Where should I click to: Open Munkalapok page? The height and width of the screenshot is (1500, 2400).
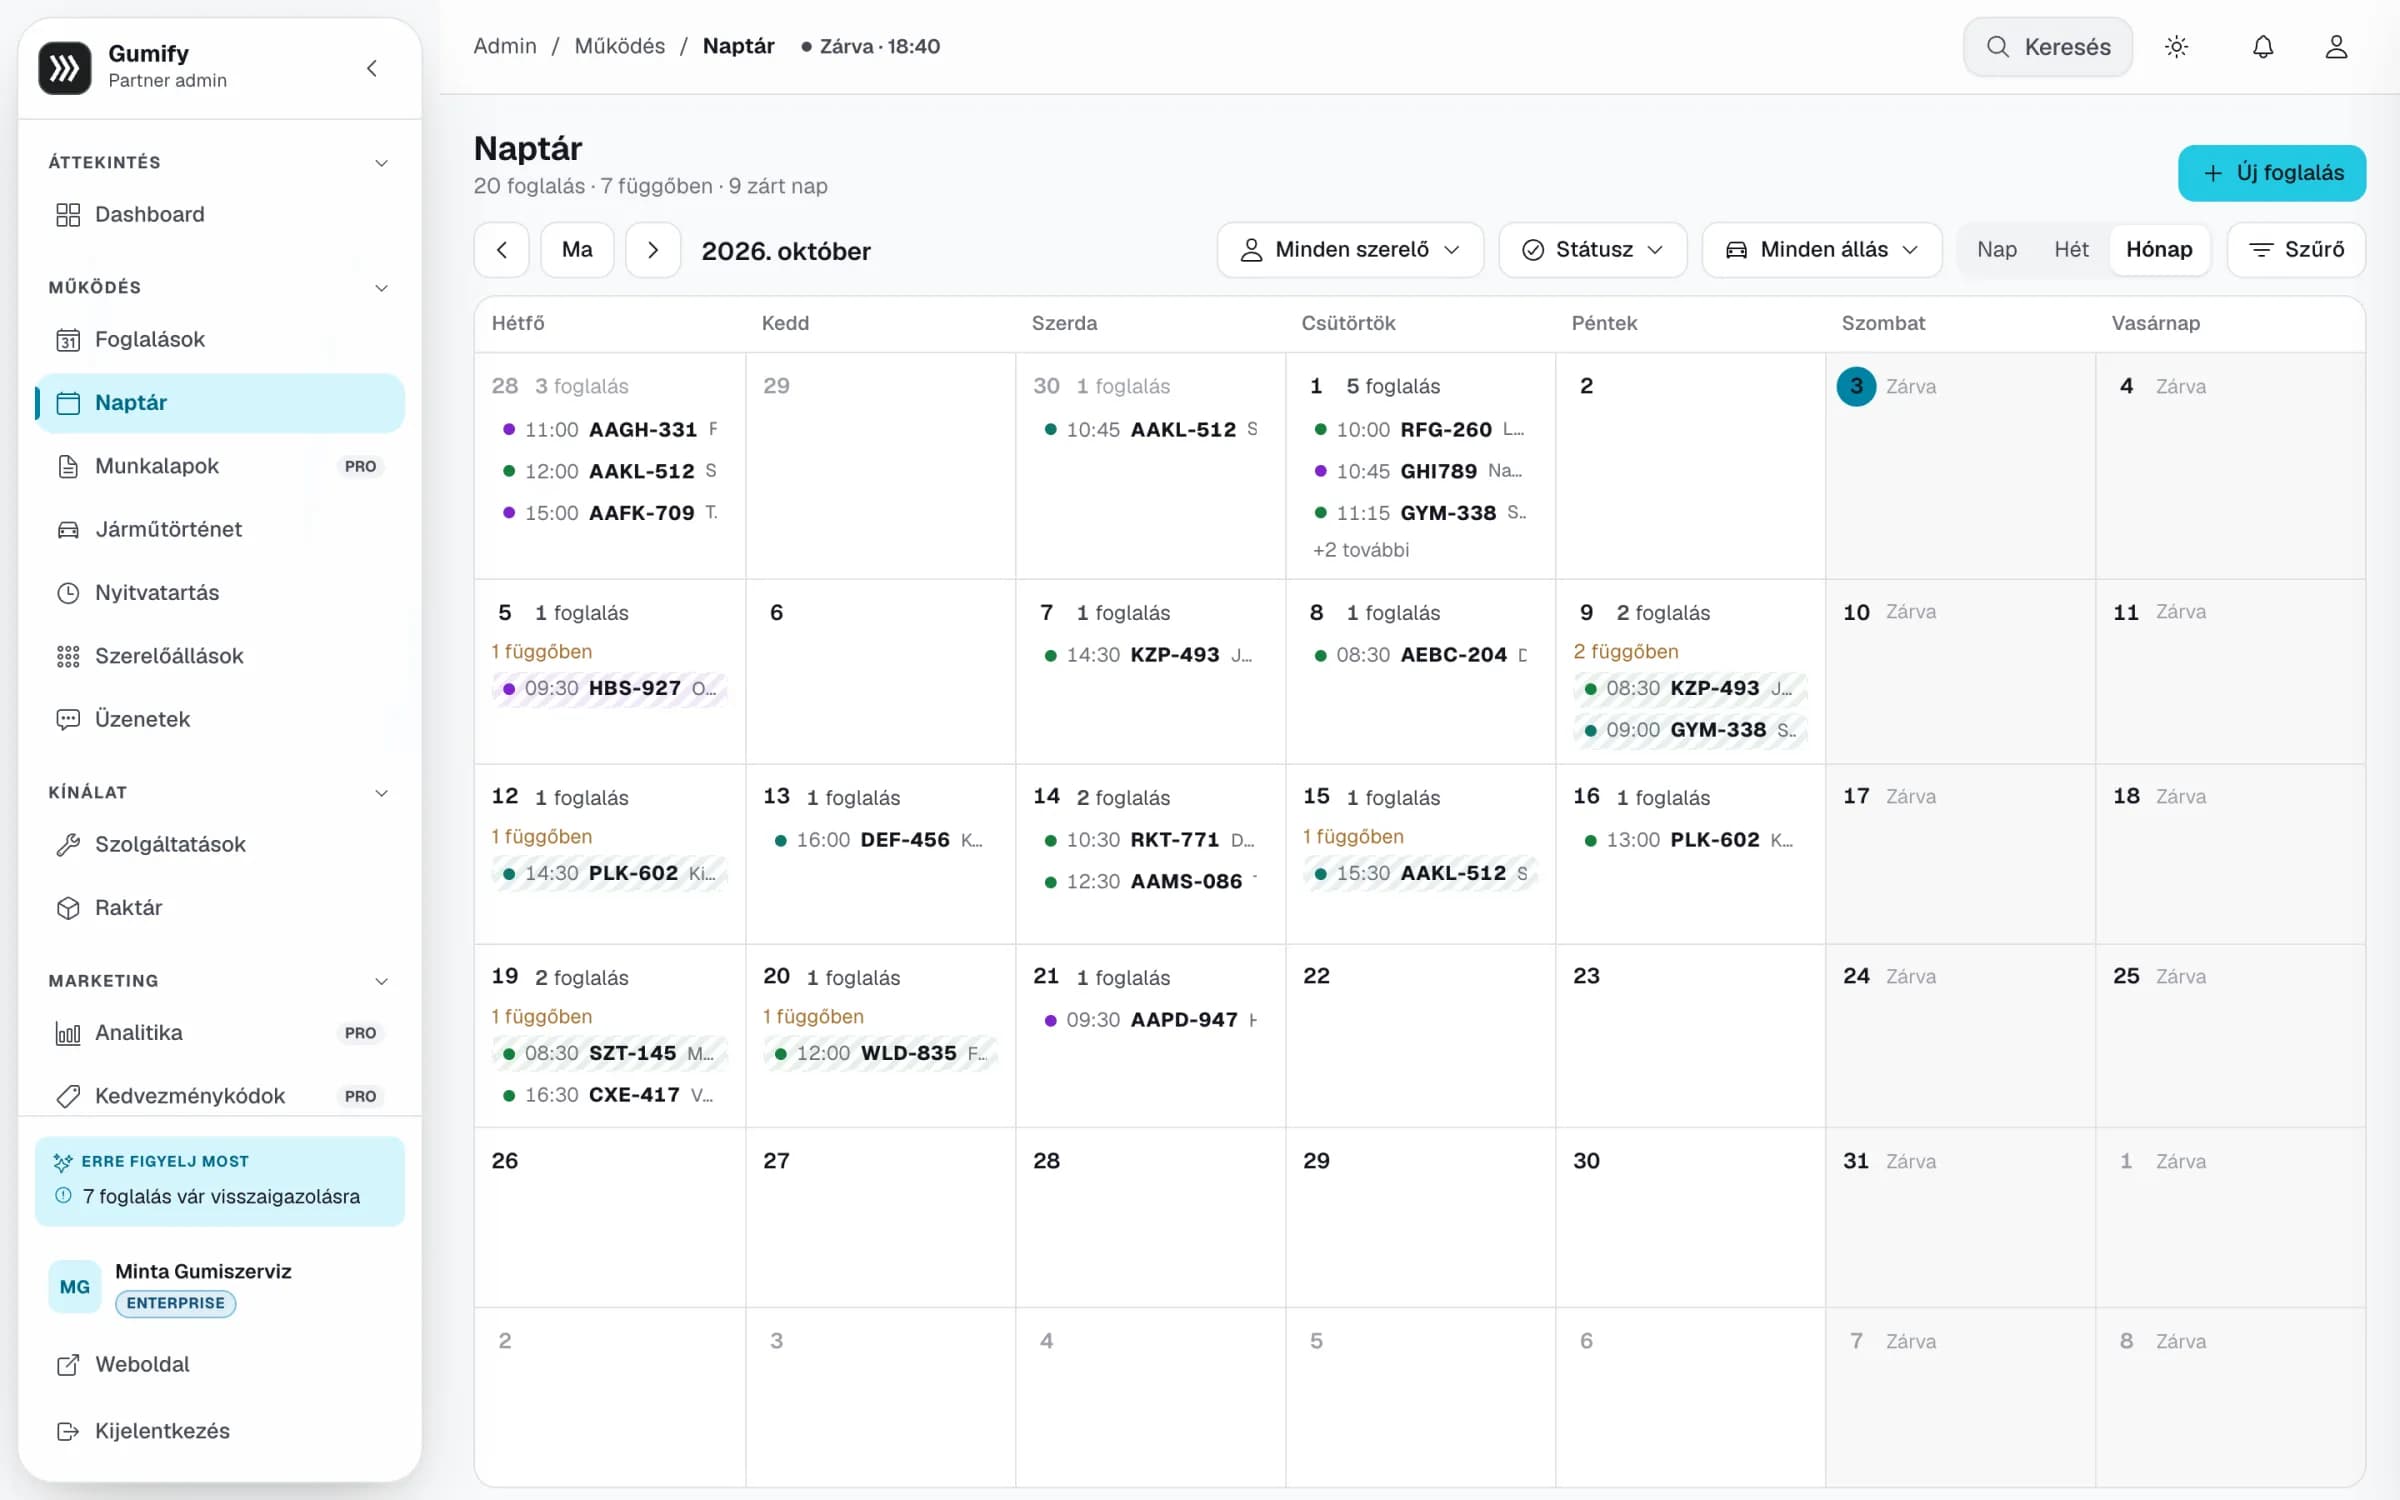220,466
